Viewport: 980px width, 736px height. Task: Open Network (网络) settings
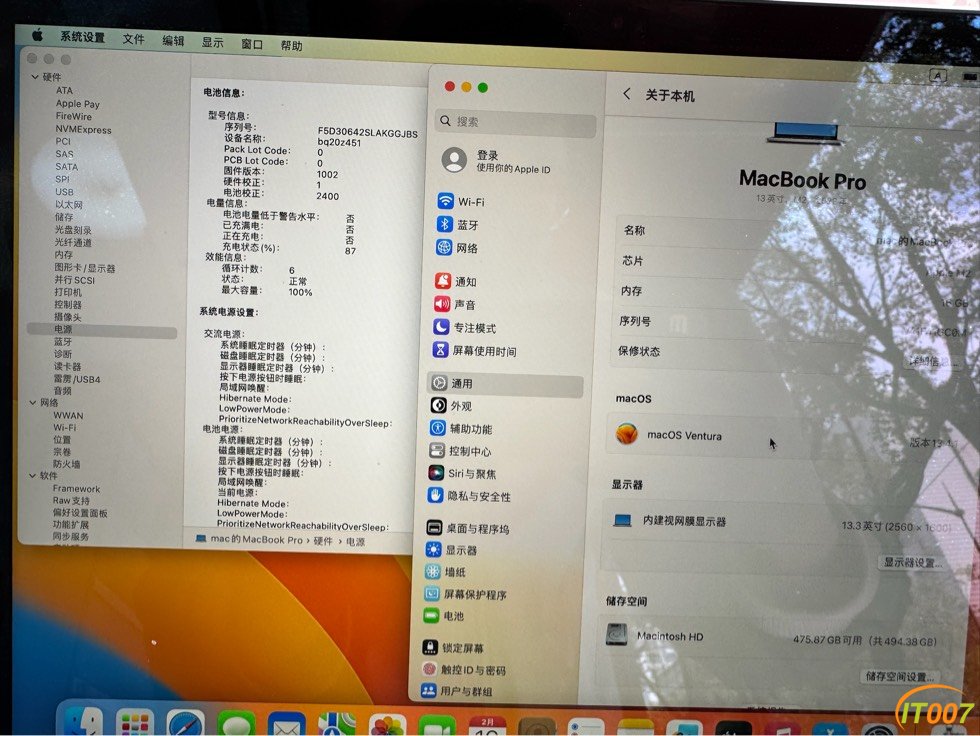tap(457, 248)
